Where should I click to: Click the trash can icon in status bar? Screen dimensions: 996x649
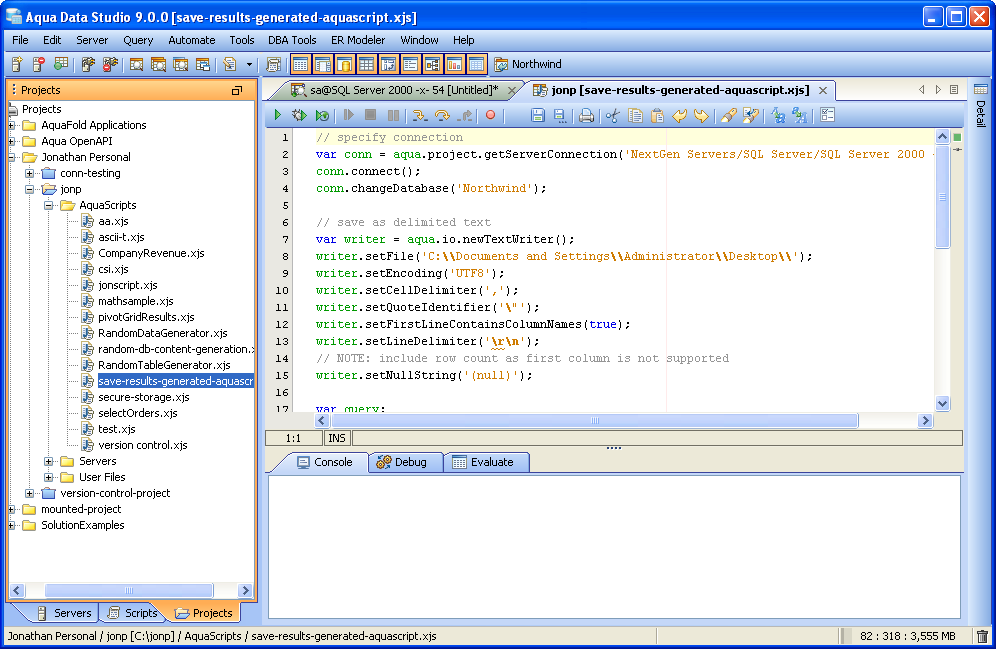tap(982, 636)
